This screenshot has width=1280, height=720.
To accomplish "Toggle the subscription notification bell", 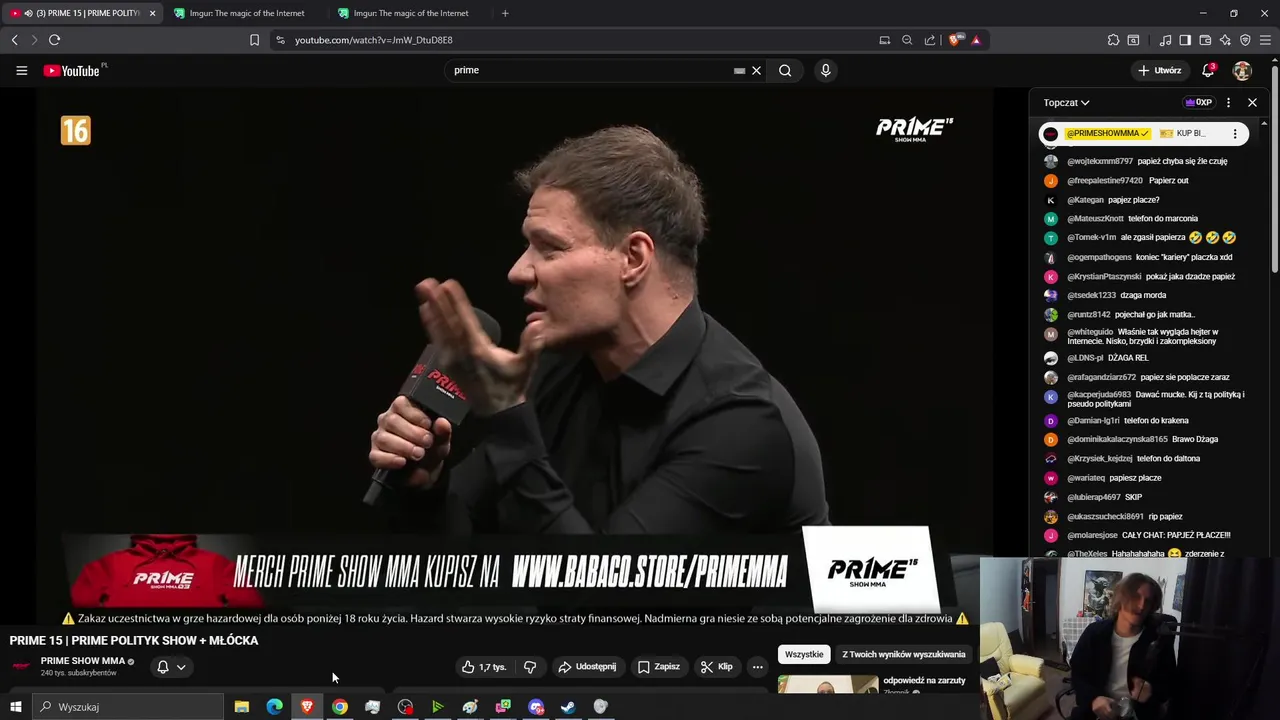I will click(162, 667).
